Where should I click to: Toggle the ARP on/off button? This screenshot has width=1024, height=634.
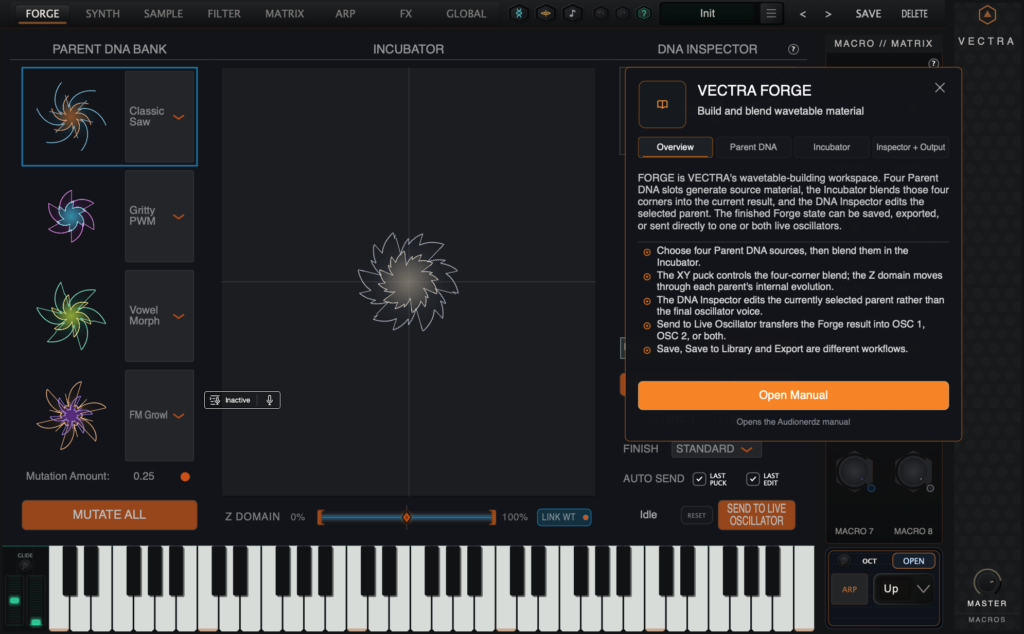click(849, 589)
